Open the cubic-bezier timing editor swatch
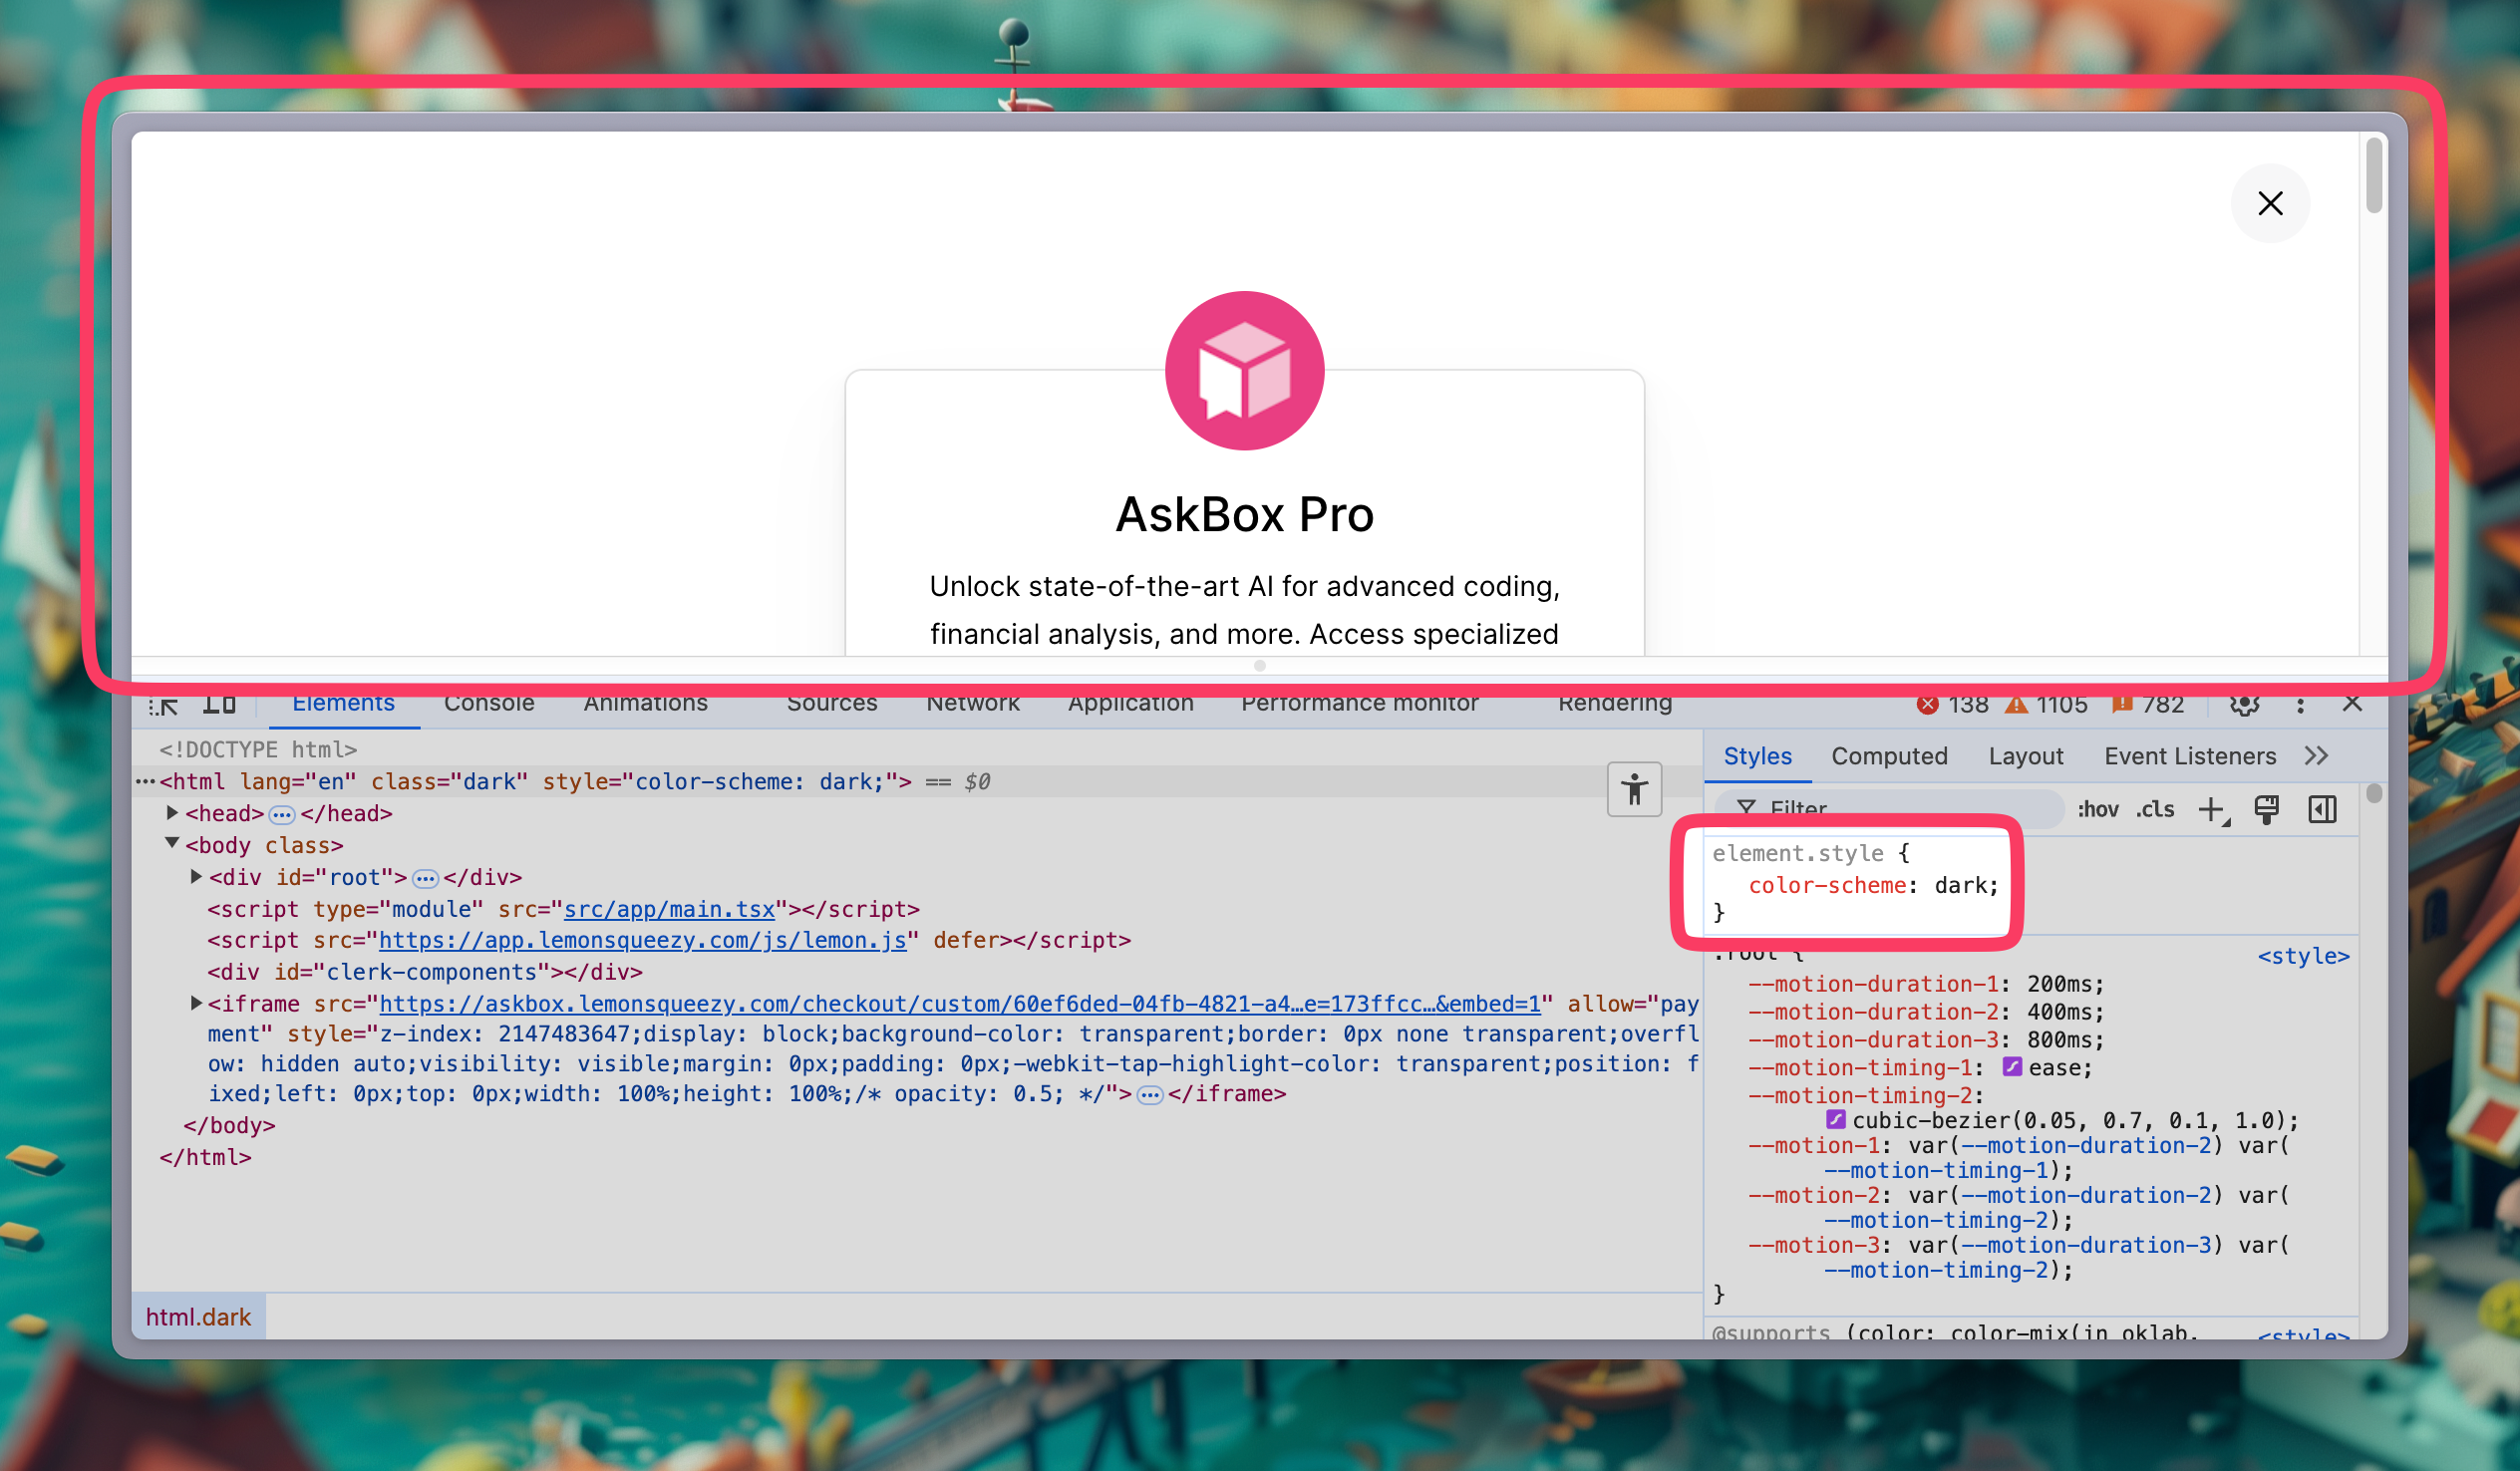 (1836, 1119)
